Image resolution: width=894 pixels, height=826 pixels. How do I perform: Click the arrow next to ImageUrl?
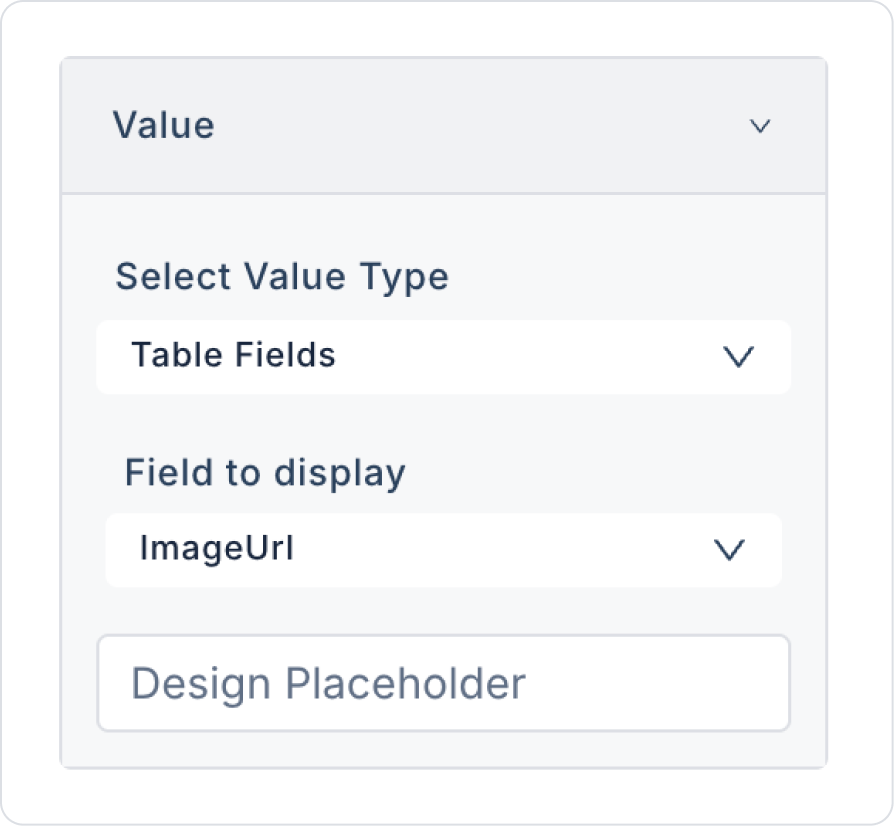pyautogui.click(x=729, y=549)
